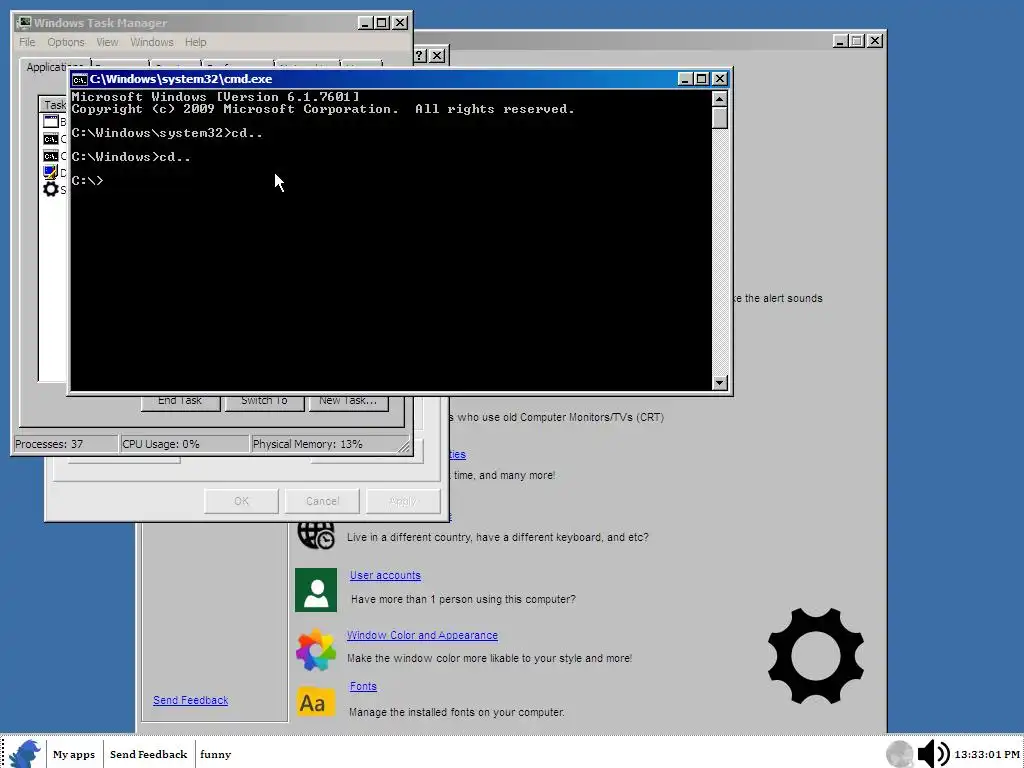Click the grey orb tray icon
Viewport: 1024px width, 768px height.
(899, 754)
